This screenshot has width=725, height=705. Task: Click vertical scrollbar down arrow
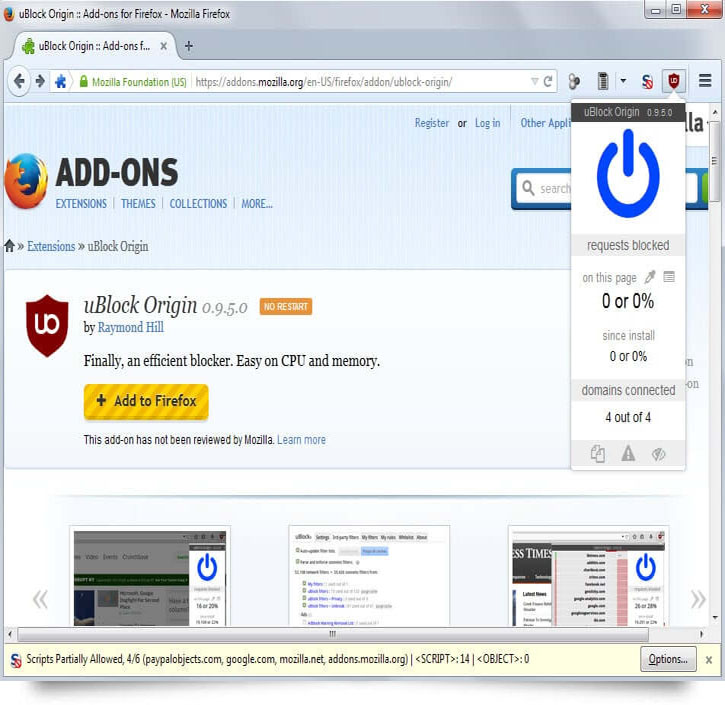[714, 618]
